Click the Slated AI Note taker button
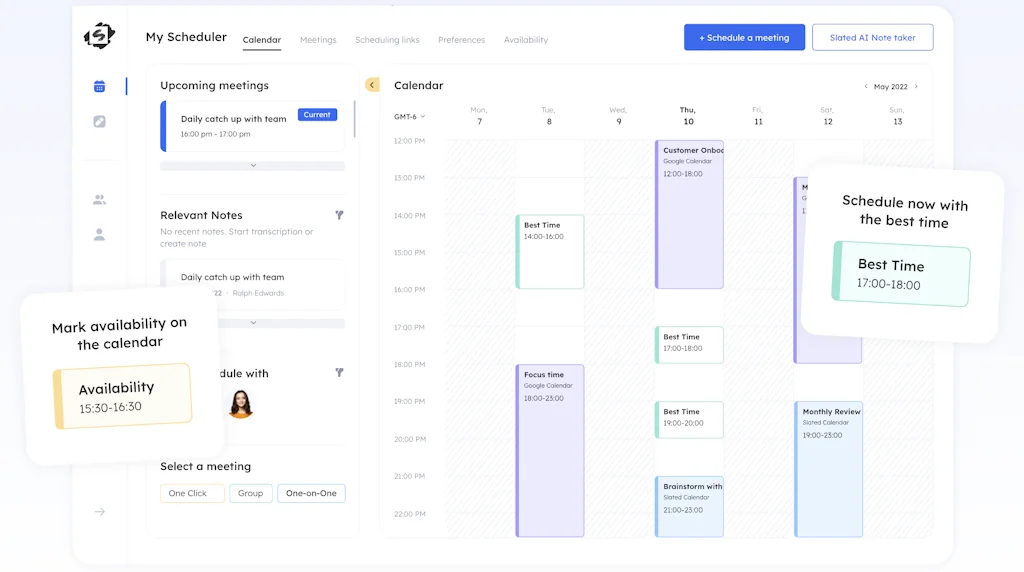 (x=872, y=38)
